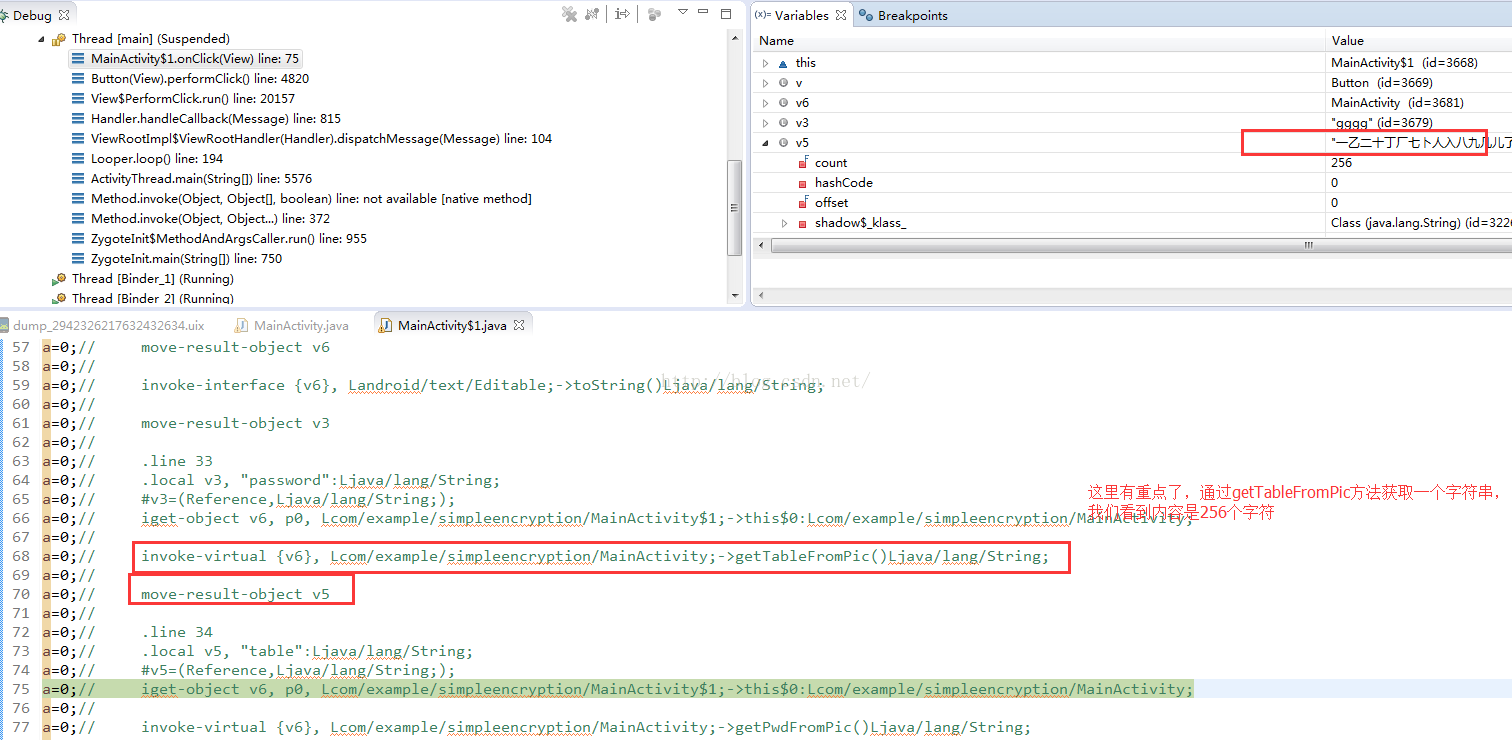Expand the 'v' Button variable
This screenshot has height=740, width=1512.
coord(766,83)
